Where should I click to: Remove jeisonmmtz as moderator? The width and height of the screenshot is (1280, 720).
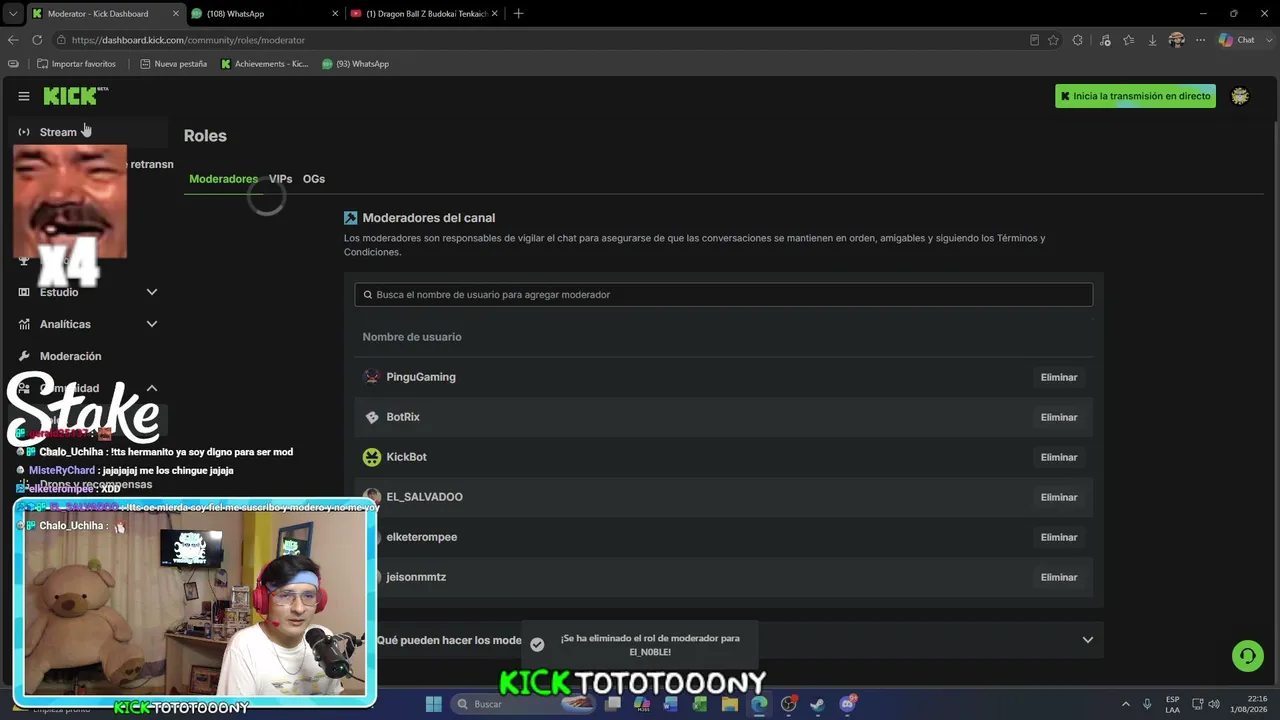[1059, 577]
